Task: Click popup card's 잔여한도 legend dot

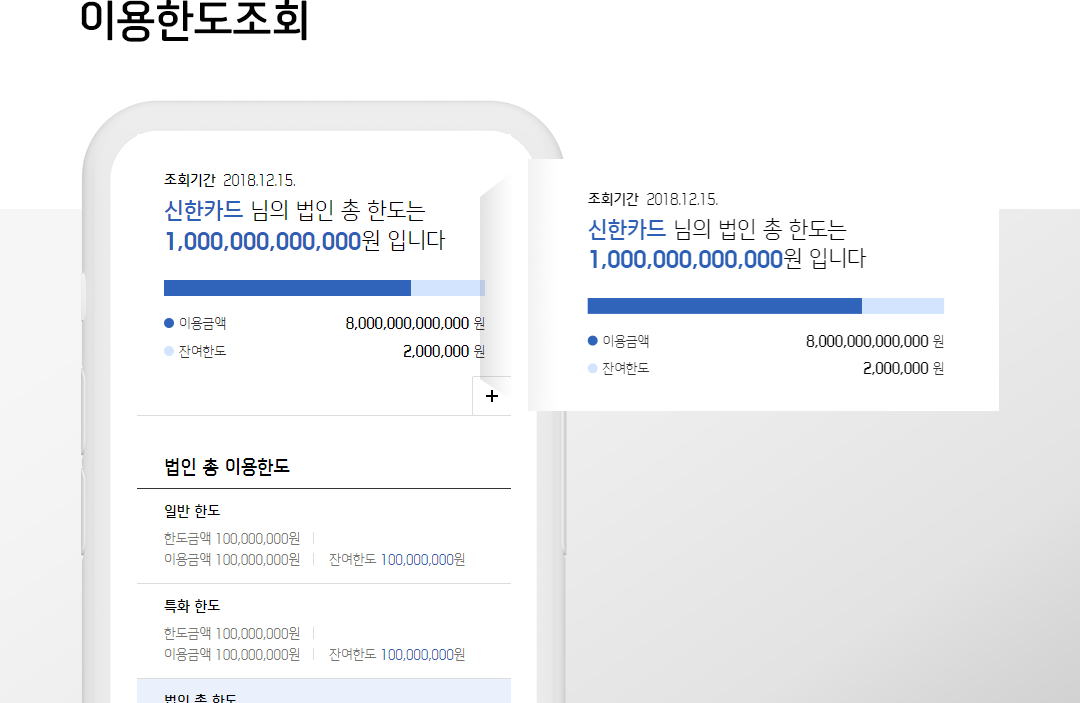Action: tap(592, 368)
